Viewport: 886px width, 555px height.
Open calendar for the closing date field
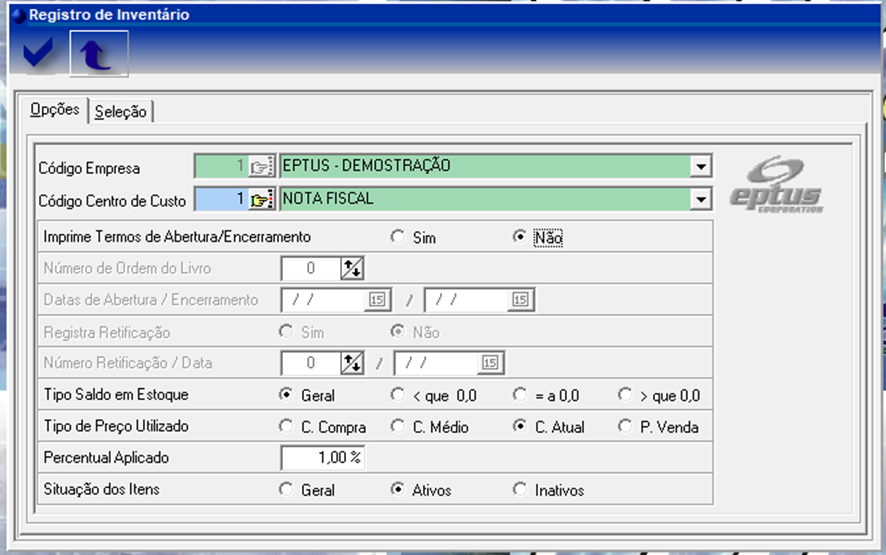coord(520,300)
